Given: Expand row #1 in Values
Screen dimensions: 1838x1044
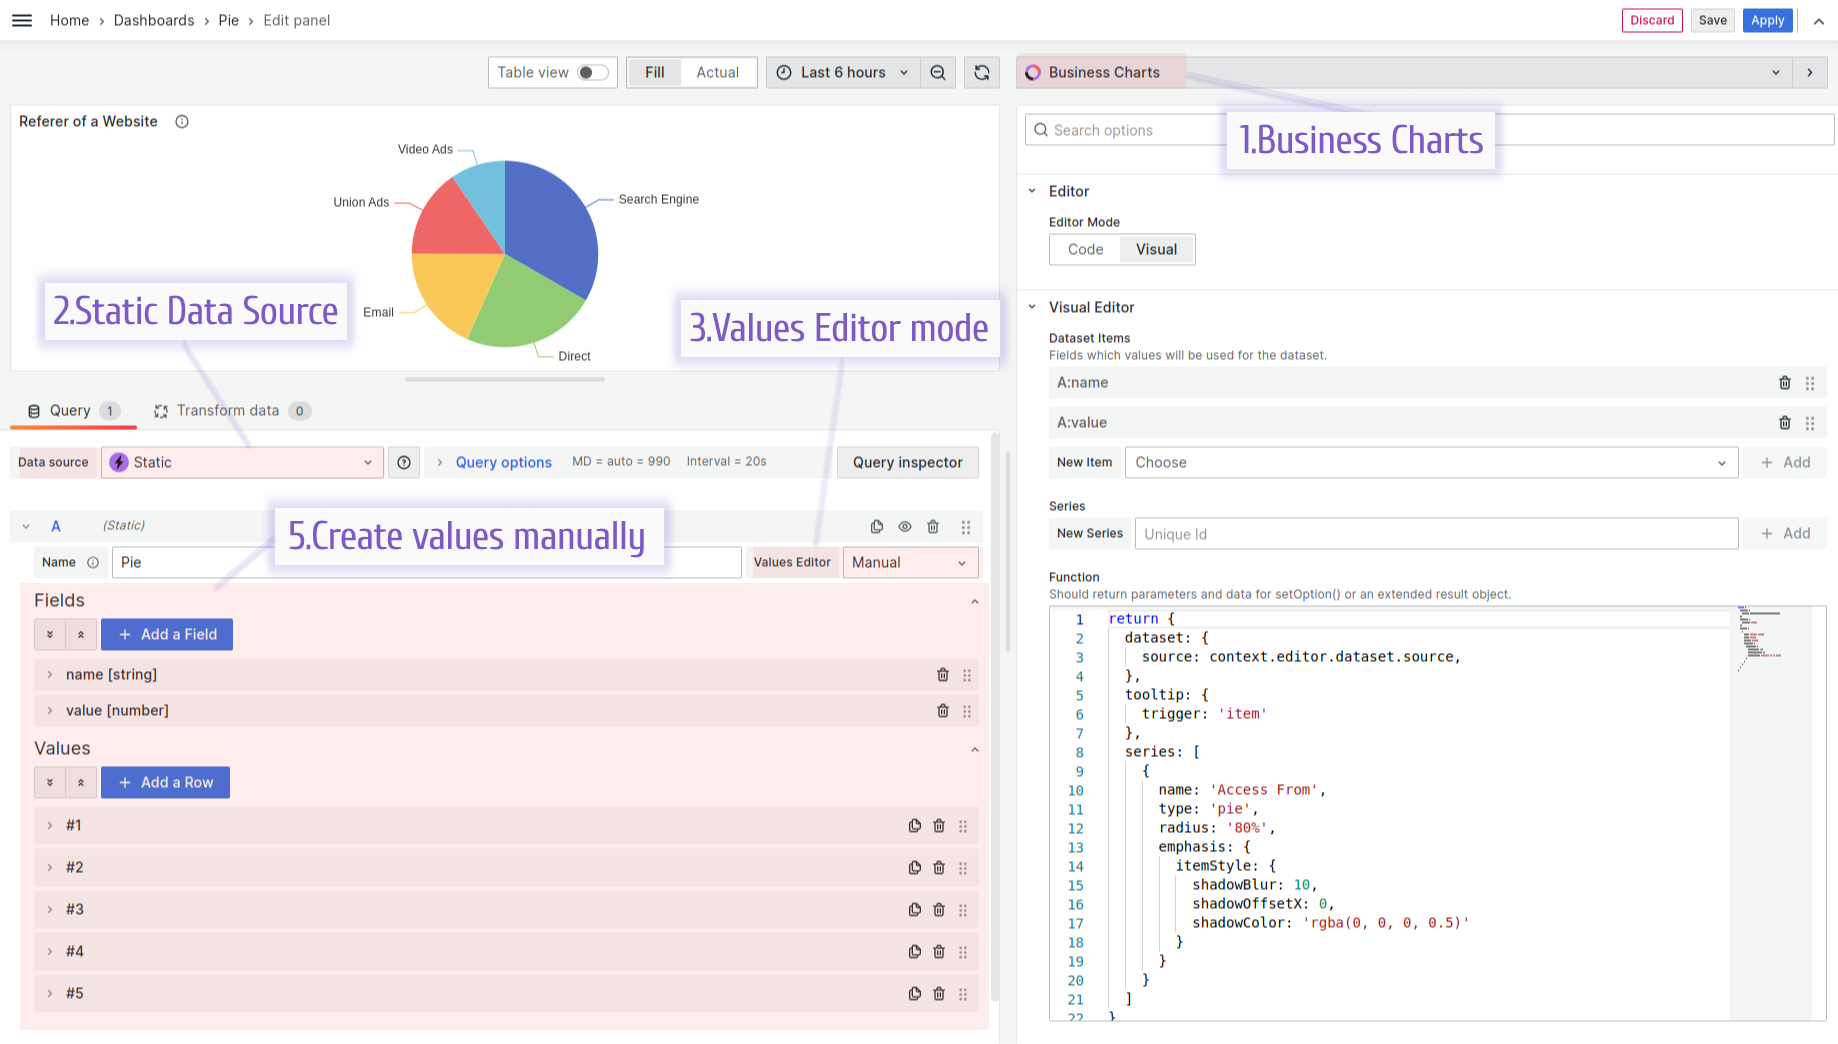Looking at the screenshot, I should (x=50, y=826).
